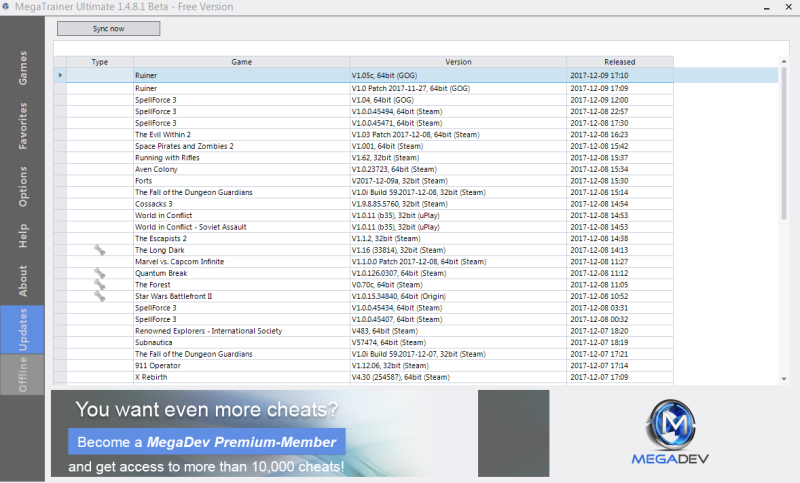Click version V57474, 64bit (Steam) cell

click(x=458, y=343)
